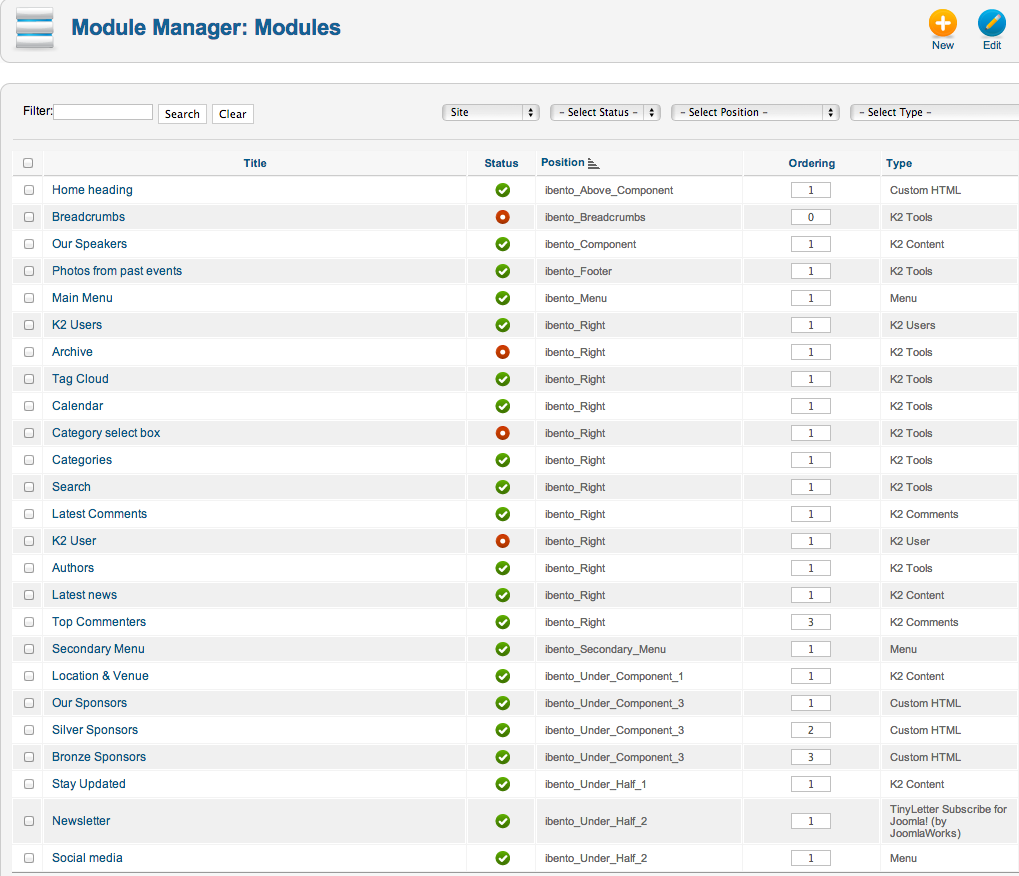Screen dimensions: 1019x876
Task: Select the Main Menu row checkbox
Action: [29, 298]
